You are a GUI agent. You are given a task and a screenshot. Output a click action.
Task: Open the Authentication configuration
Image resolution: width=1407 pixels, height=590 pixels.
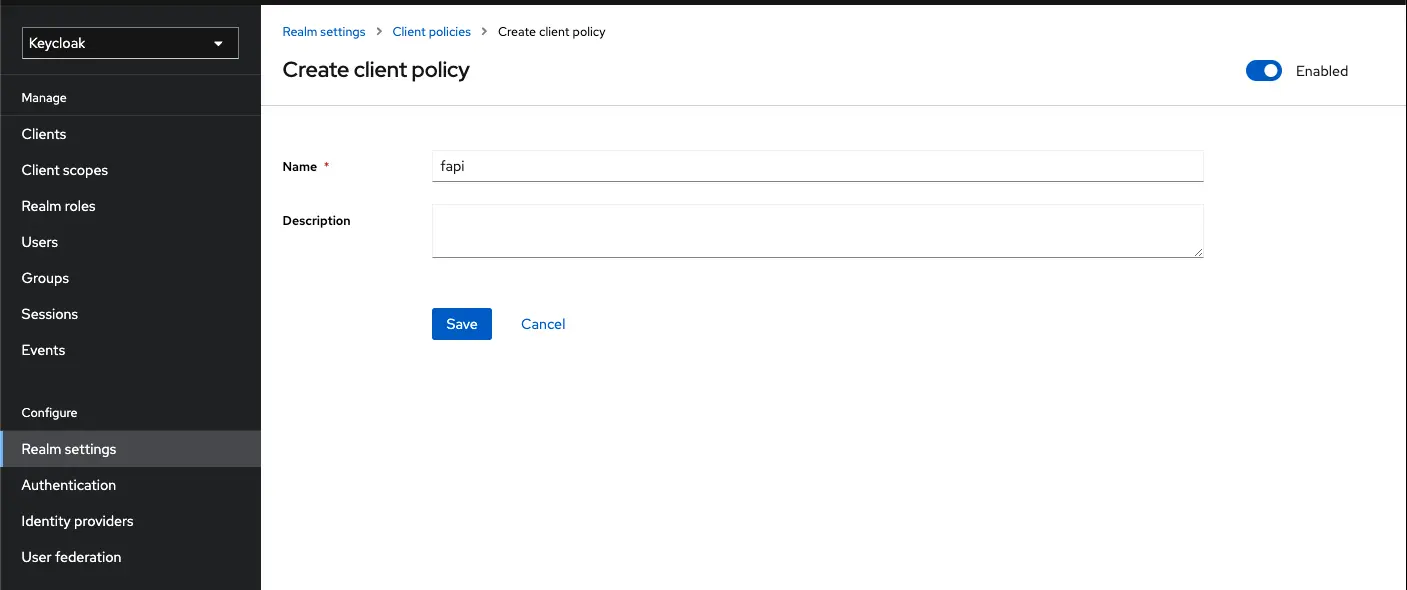[68, 484]
